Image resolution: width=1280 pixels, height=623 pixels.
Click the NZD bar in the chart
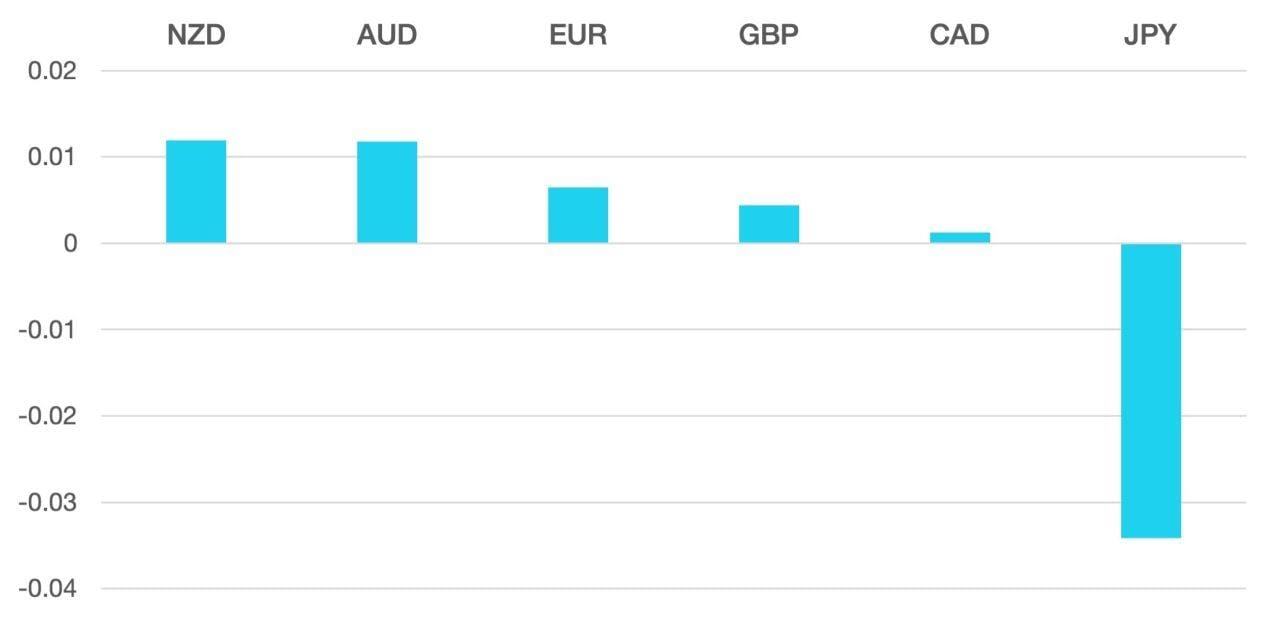196,191
